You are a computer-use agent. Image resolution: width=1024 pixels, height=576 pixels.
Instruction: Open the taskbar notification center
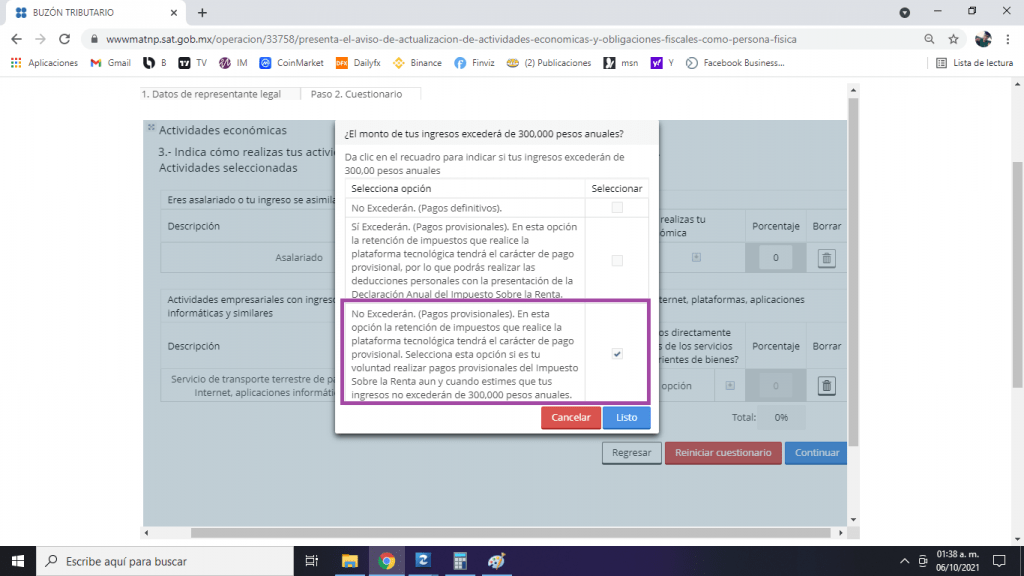[999, 561]
